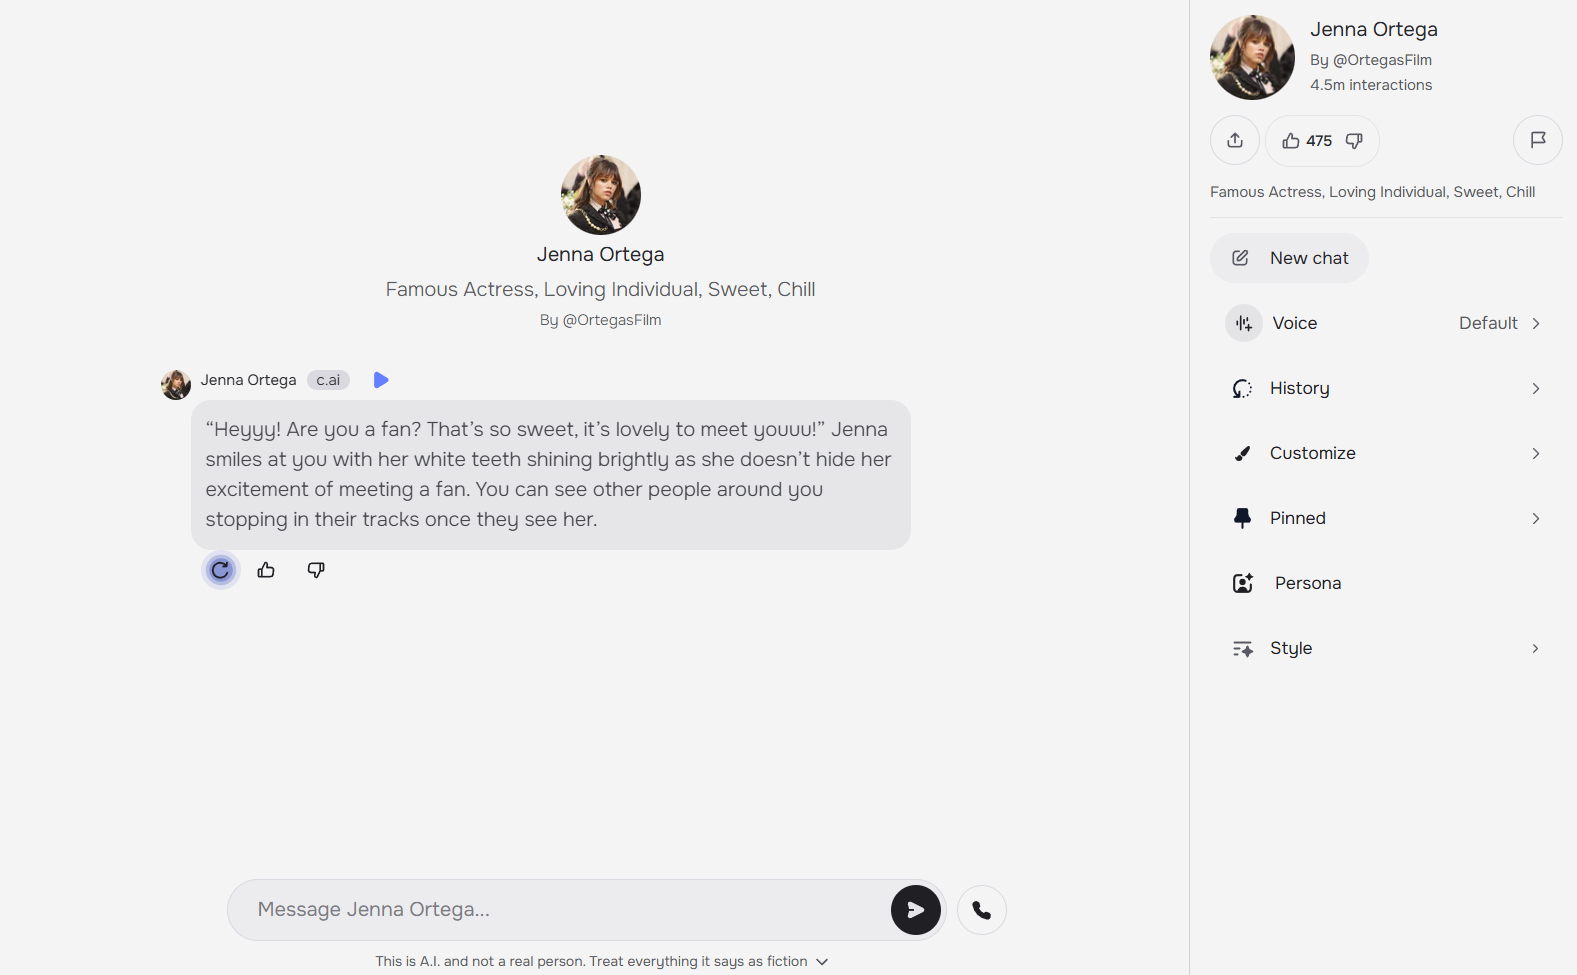Open the Style option

(1386, 648)
